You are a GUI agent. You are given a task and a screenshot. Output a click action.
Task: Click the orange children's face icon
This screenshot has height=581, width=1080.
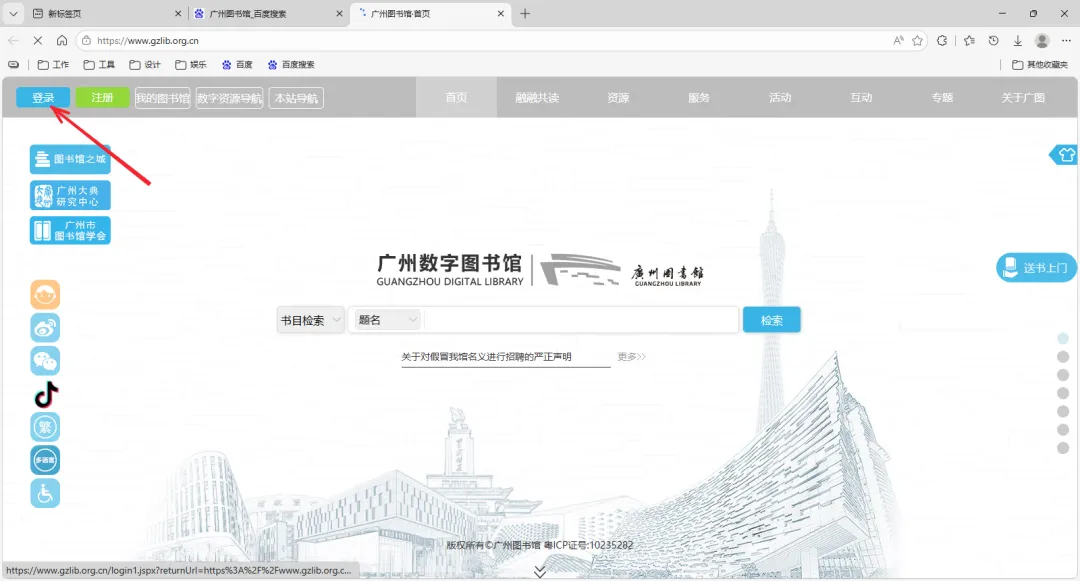(45, 295)
